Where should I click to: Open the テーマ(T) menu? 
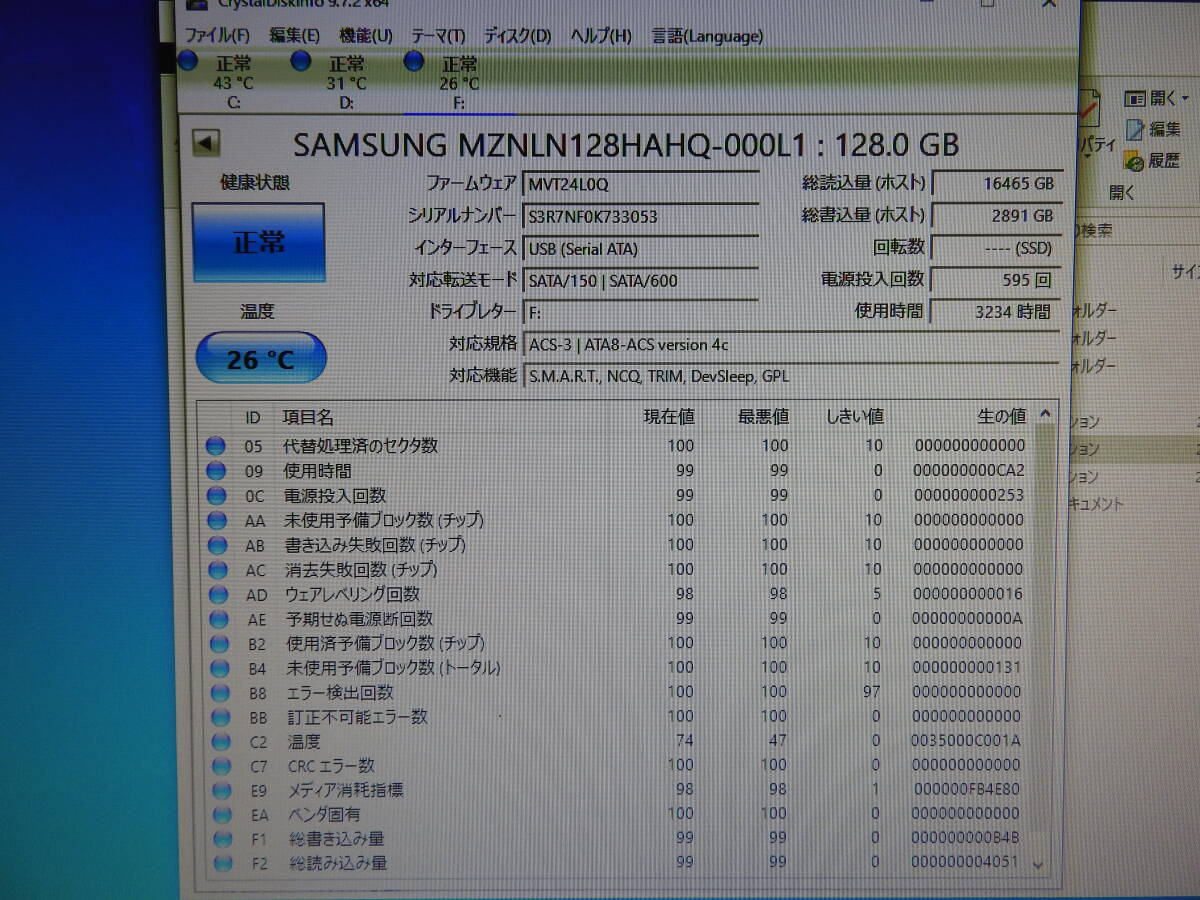coord(438,36)
